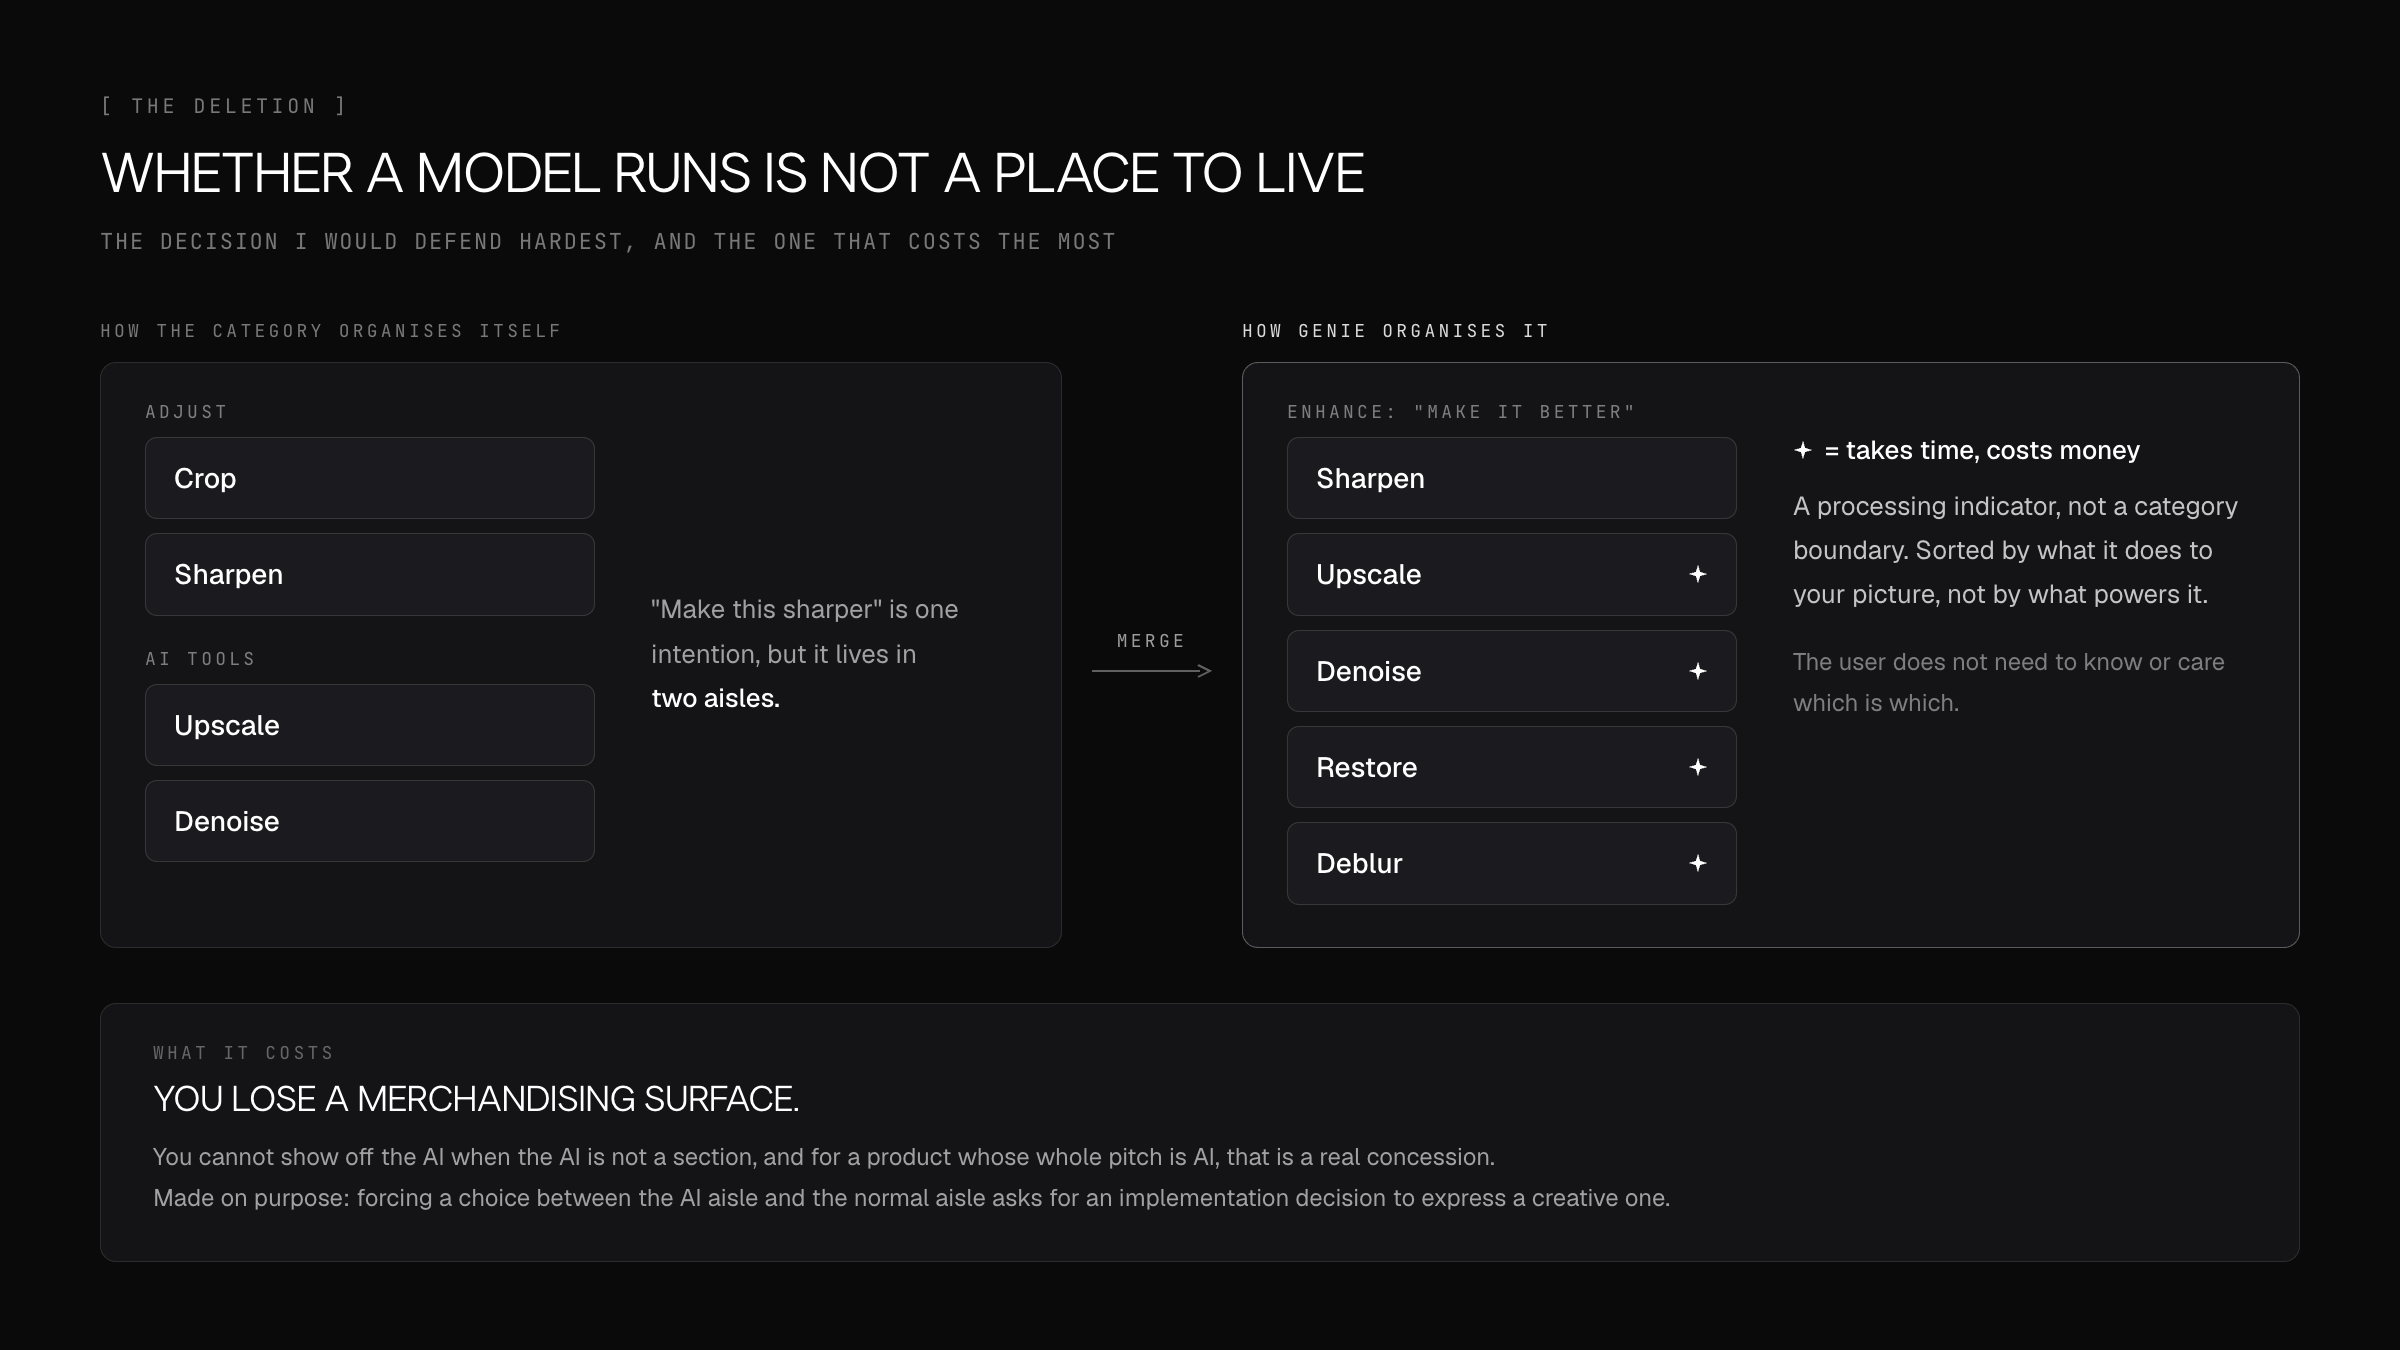Image resolution: width=2400 pixels, height=1350 pixels.
Task: Select Sharpen under the Adjust heading
Action: coord(370,574)
